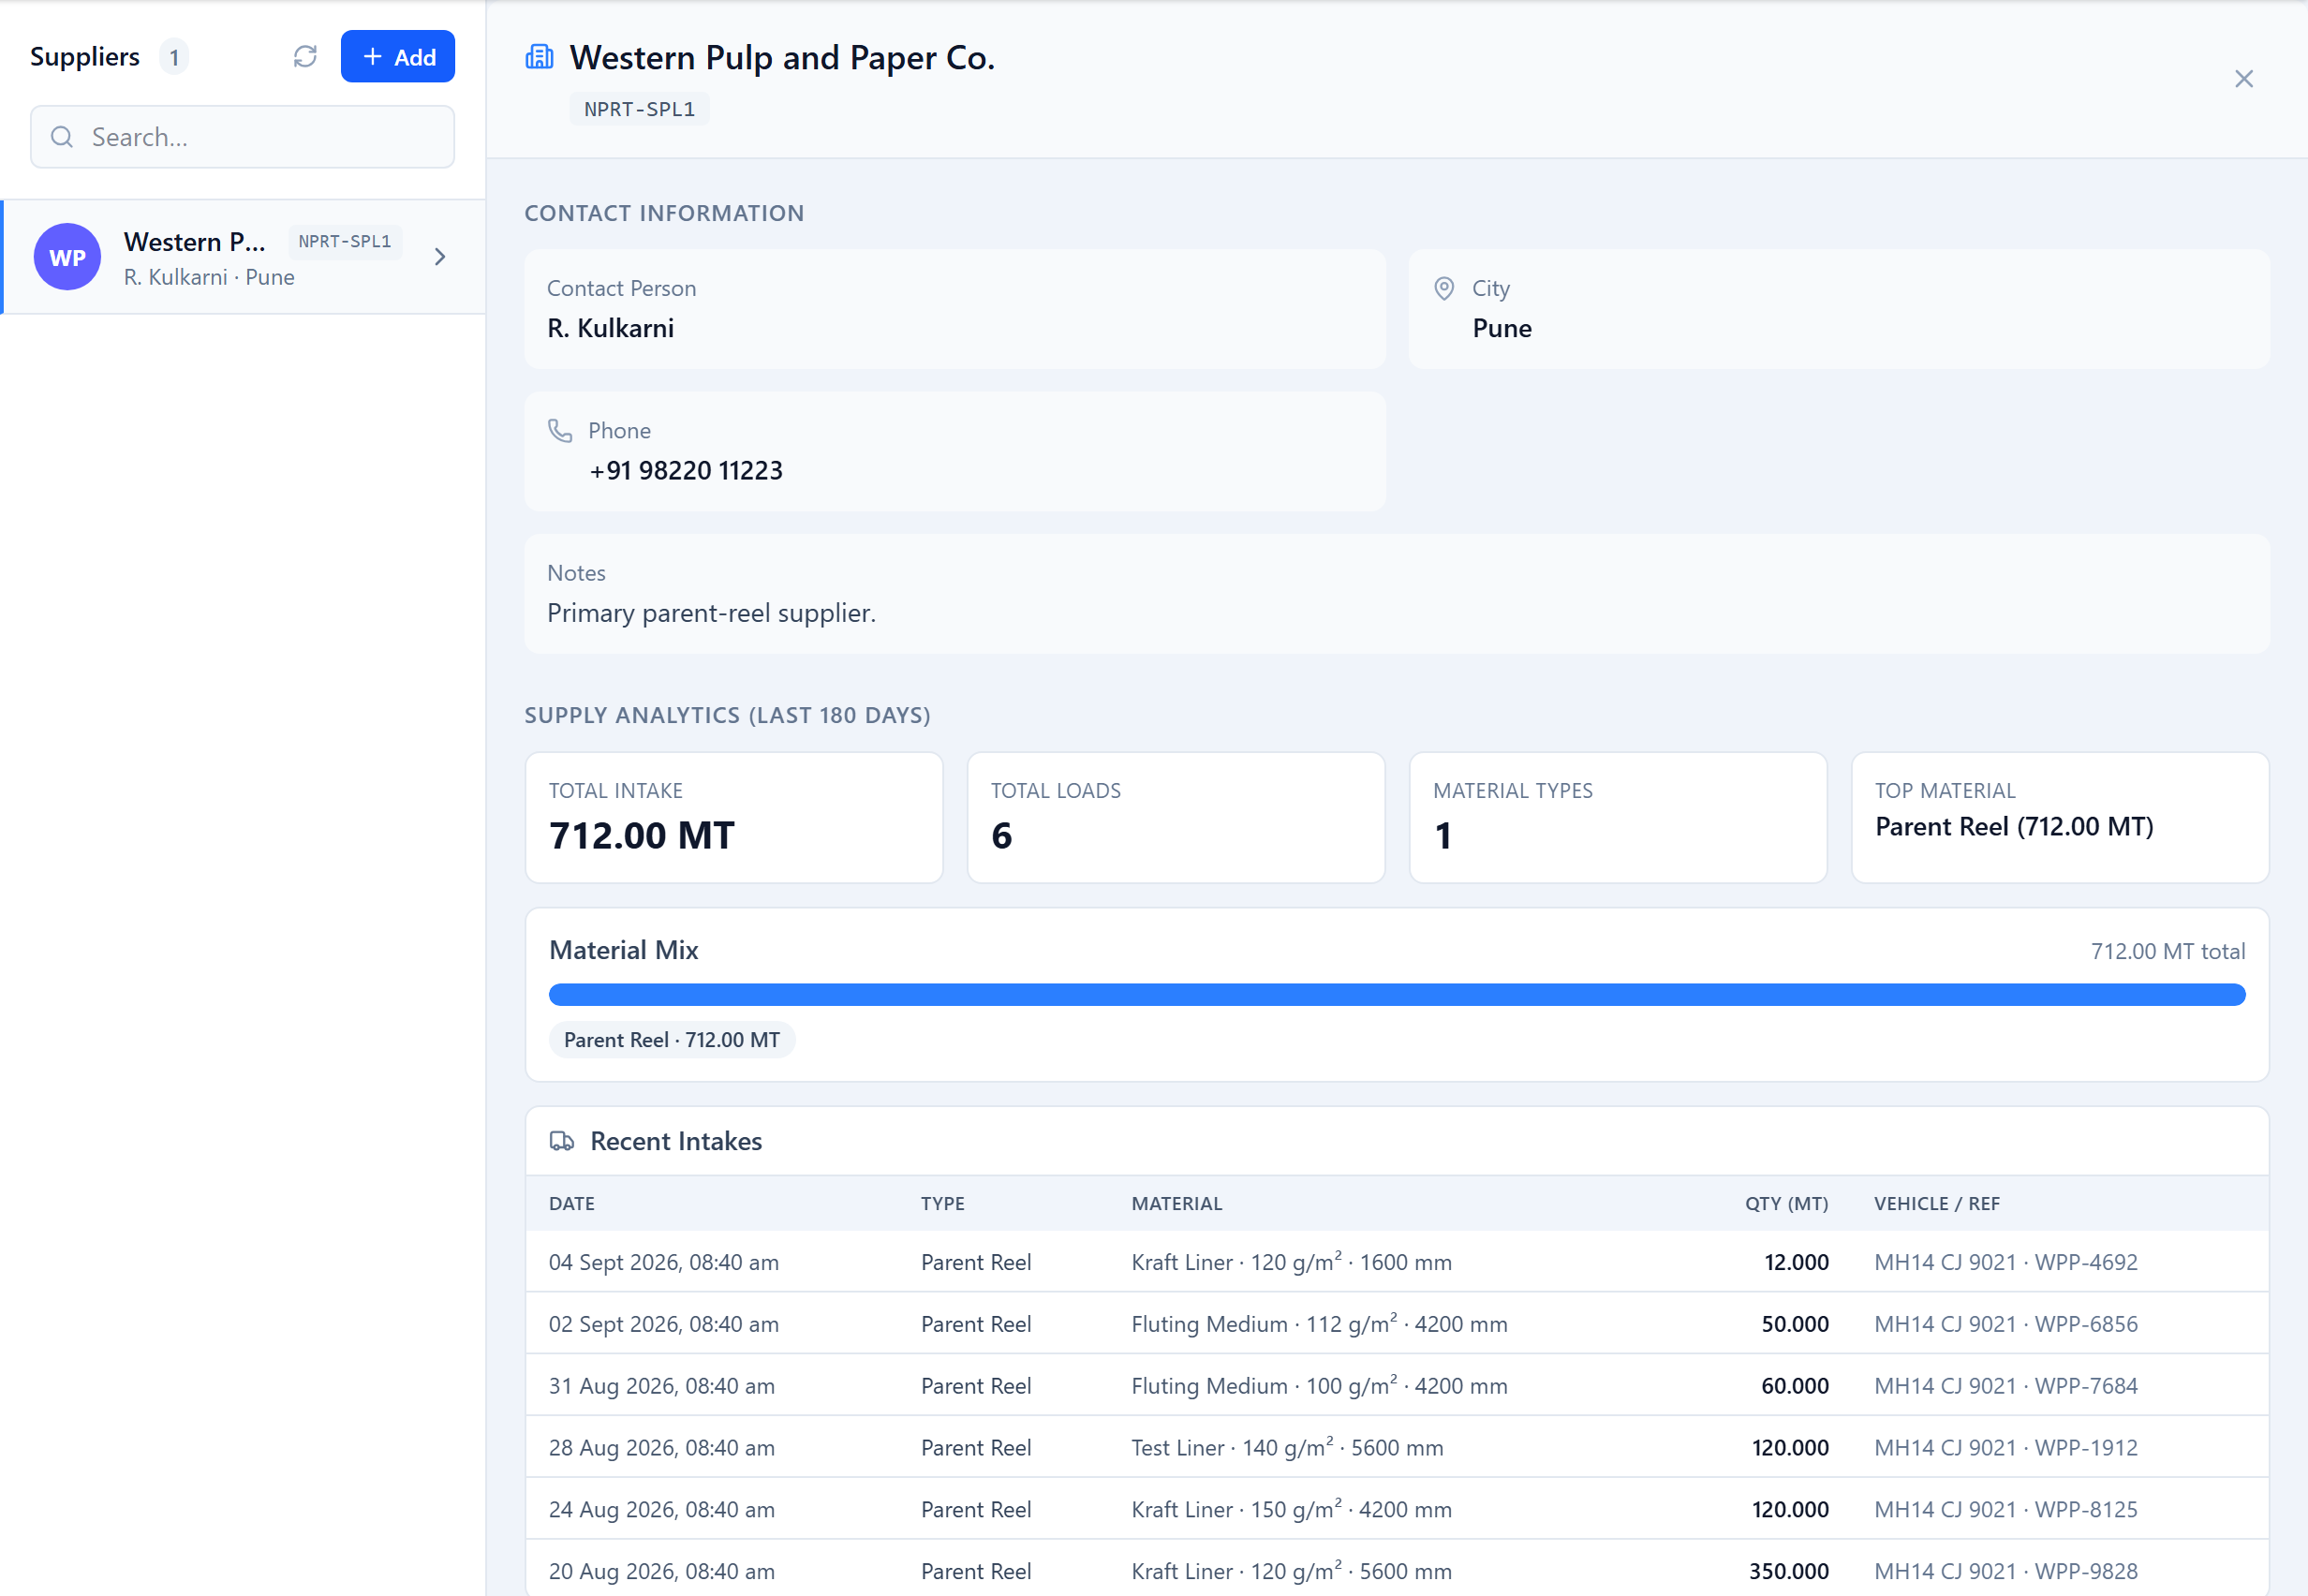Click the Material Types card showing 1
The image size is (2308, 1596).
click(1618, 818)
